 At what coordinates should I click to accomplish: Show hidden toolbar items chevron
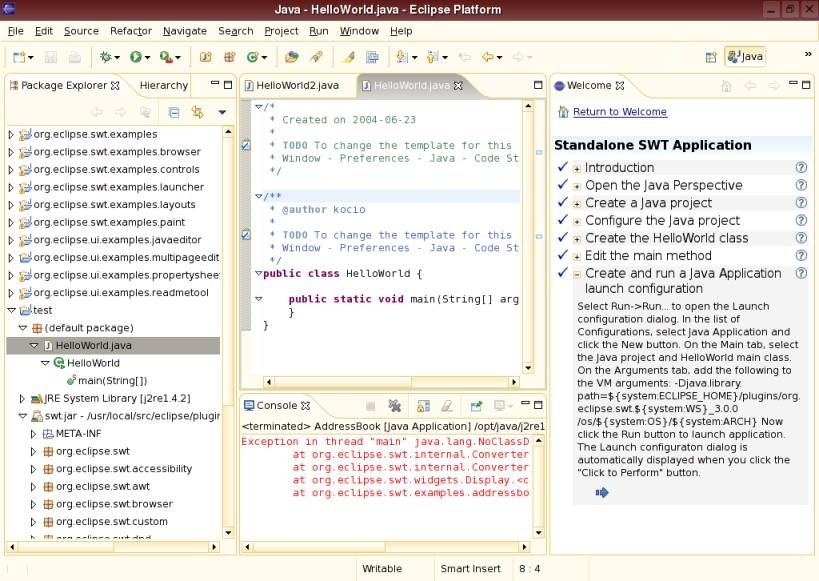click(808, 54)
